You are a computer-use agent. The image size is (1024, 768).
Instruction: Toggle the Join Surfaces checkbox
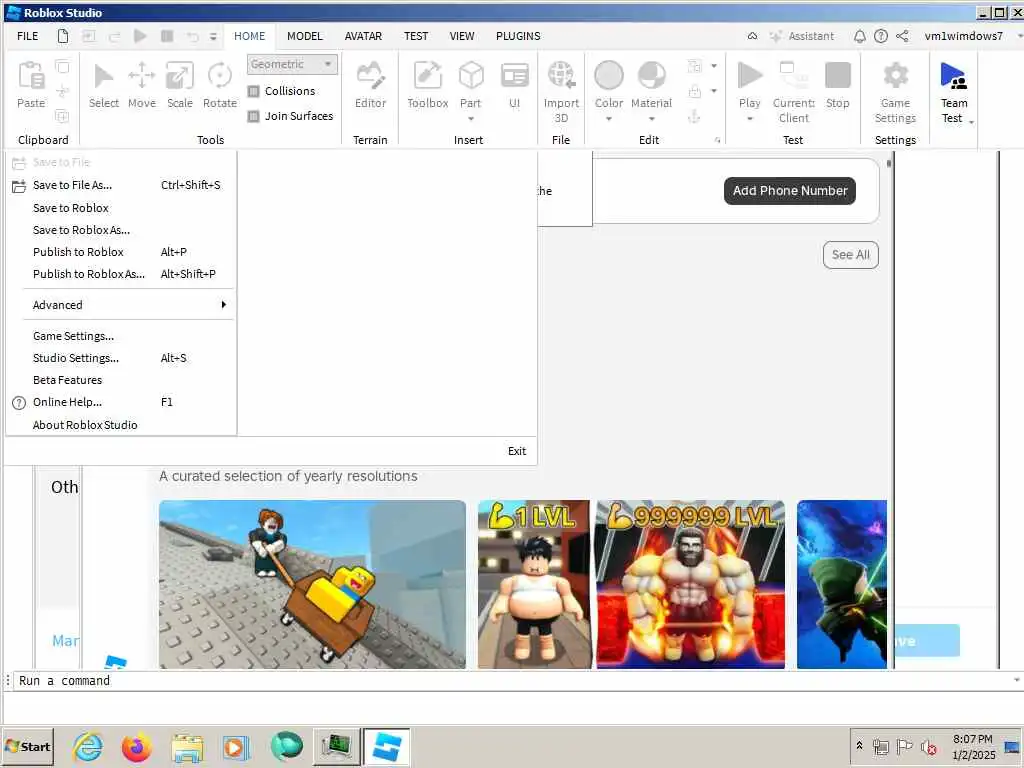point(253,116)
